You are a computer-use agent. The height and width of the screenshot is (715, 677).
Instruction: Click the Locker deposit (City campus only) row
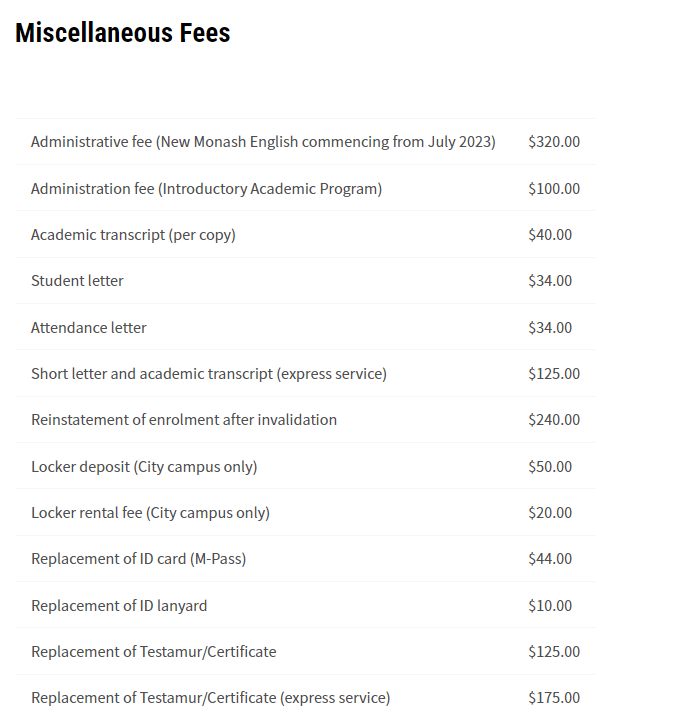(x=144, y=467)
